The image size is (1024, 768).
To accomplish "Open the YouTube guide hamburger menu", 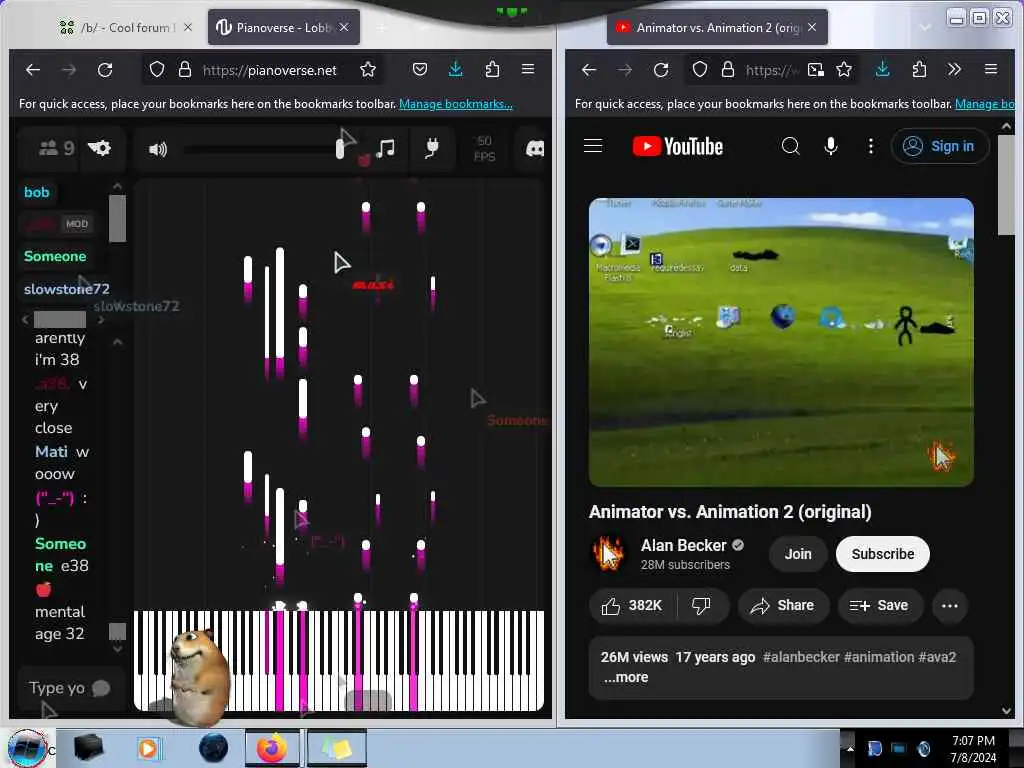I will tap(592, 146).
